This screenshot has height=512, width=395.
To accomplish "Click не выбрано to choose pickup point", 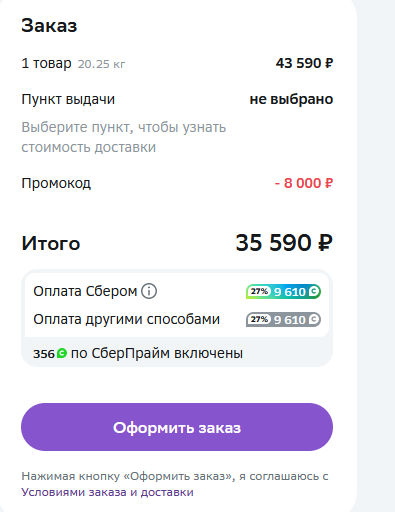I will click(x=291, y=99).
